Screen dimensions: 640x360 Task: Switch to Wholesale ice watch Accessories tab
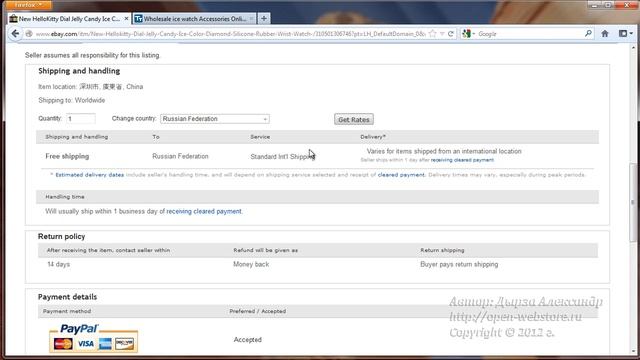click(x=194, y=19)
